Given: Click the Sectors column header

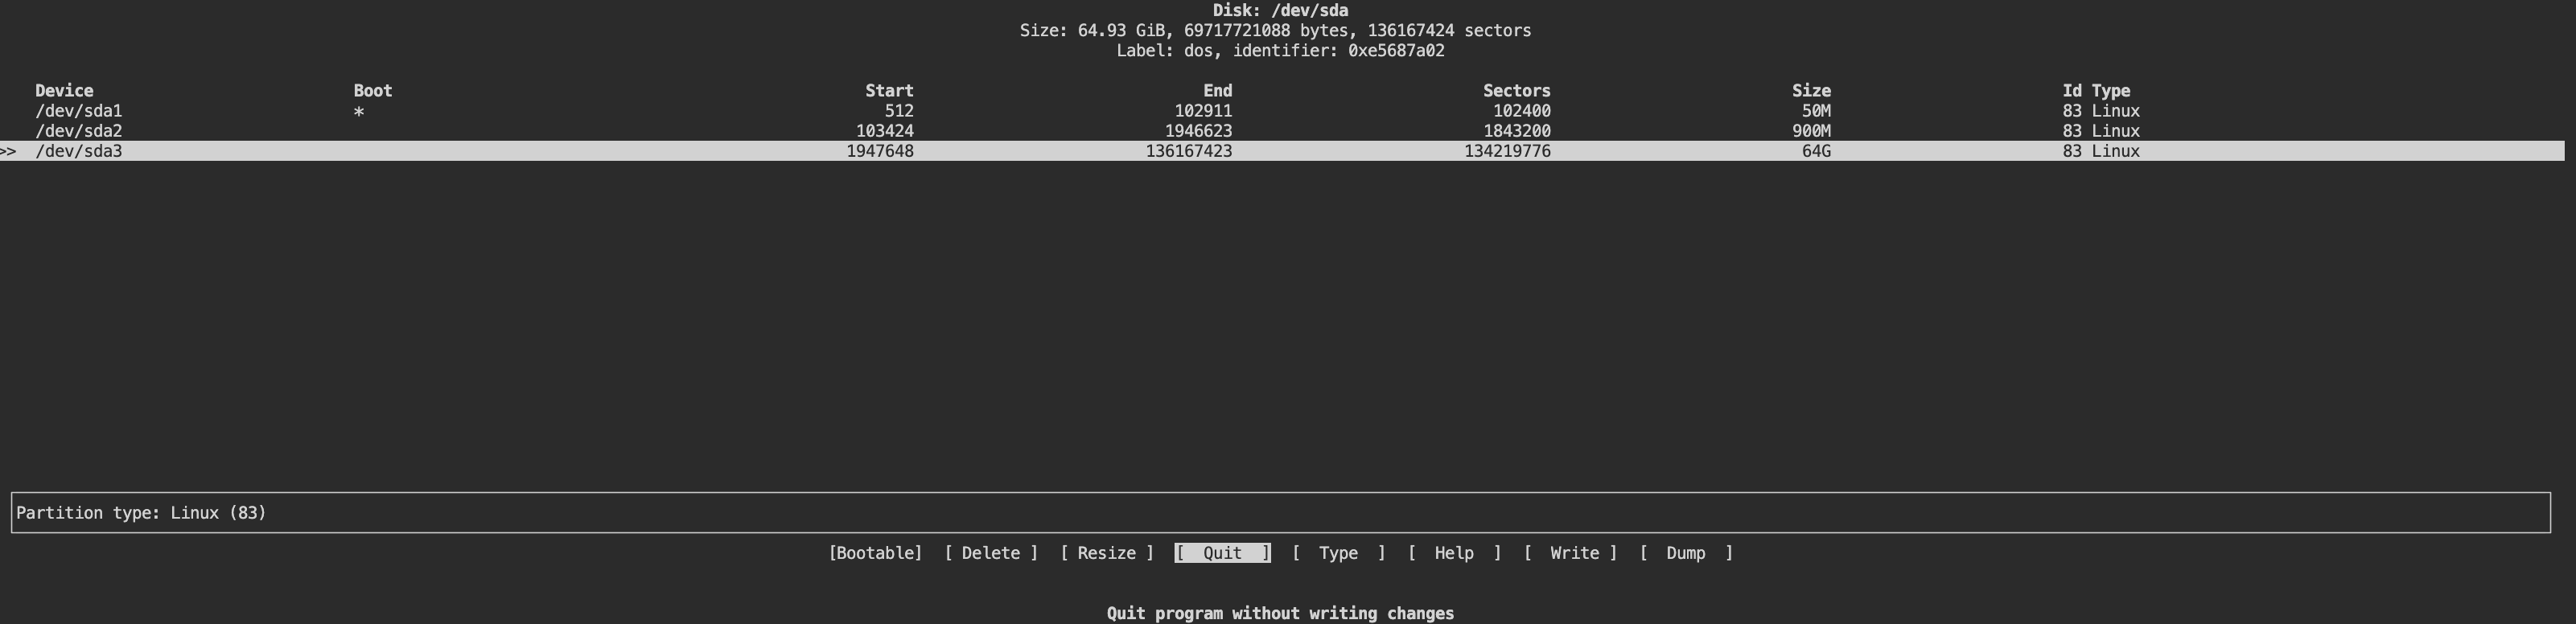Looking at the screenshot, I should (1516, 91).
